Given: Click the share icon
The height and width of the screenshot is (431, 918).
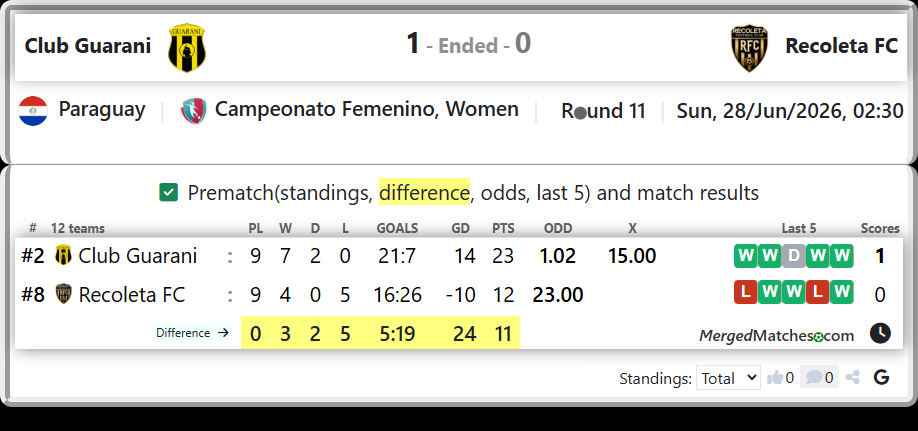Looking at the screenshot, I should tap(852, 378).
